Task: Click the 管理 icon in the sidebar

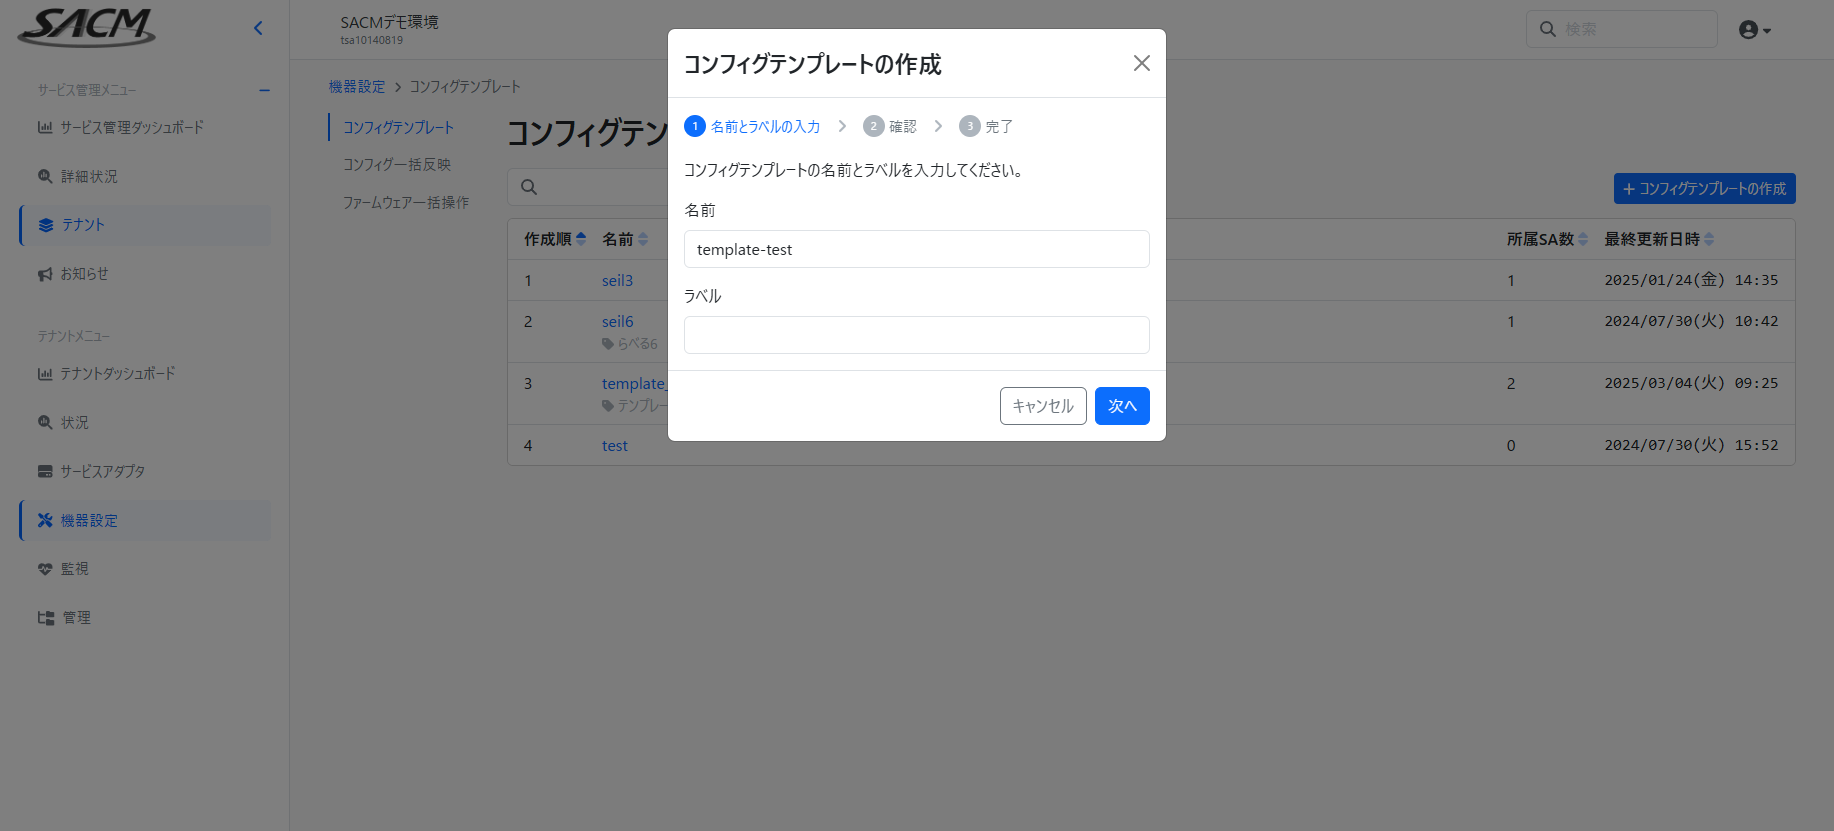Action: click(x=46, y=618)
